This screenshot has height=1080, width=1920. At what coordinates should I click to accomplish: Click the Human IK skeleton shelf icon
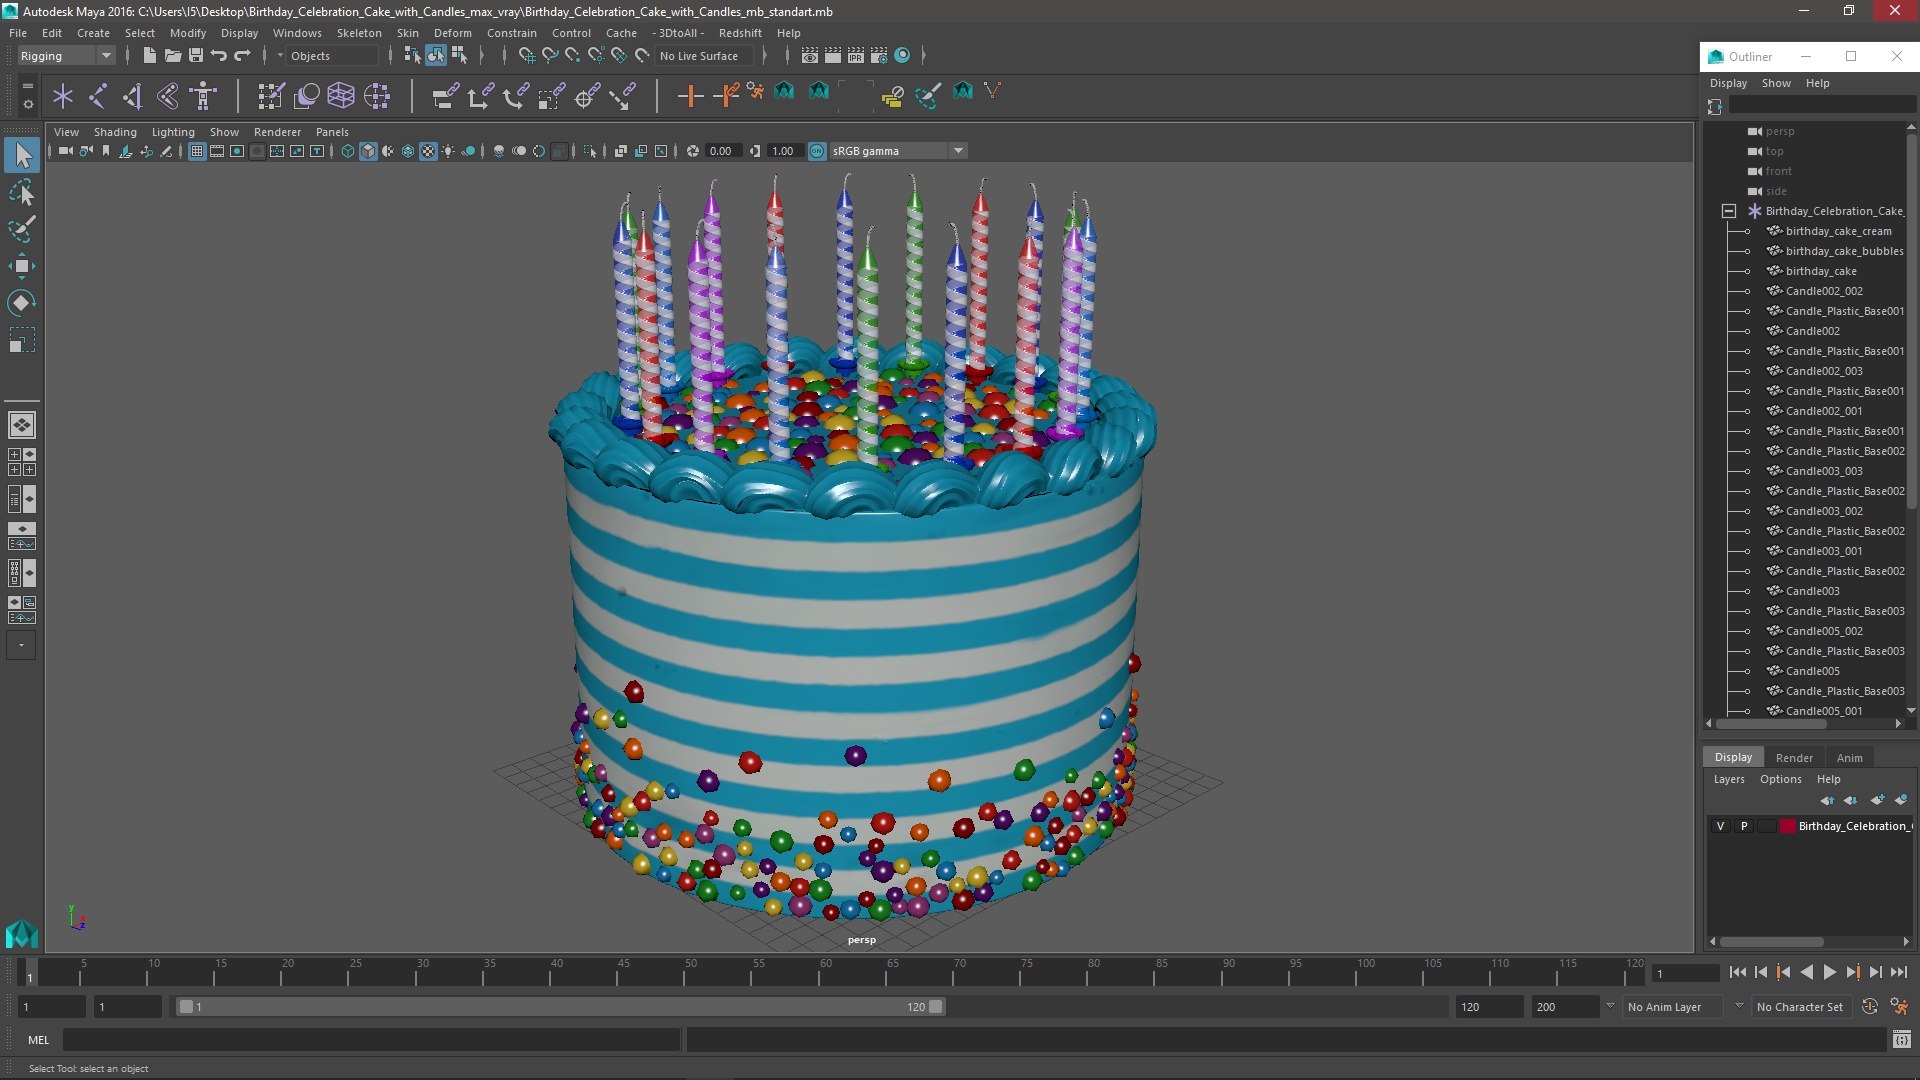point(204,96)
